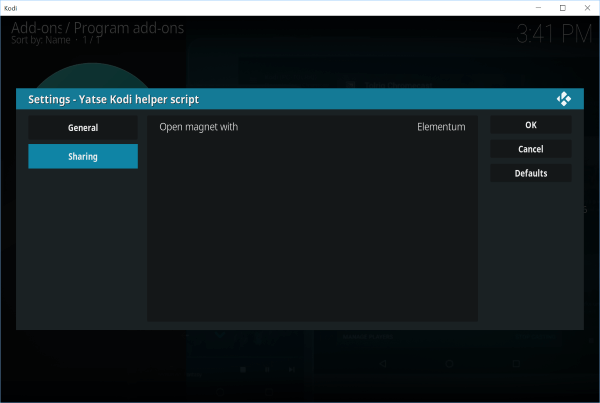The height and width of the screenshot is (403, 600).
Task: Click the 'Add-ons / Program add-ons' breadcrumb heading
Action: [x=97, y=28]
